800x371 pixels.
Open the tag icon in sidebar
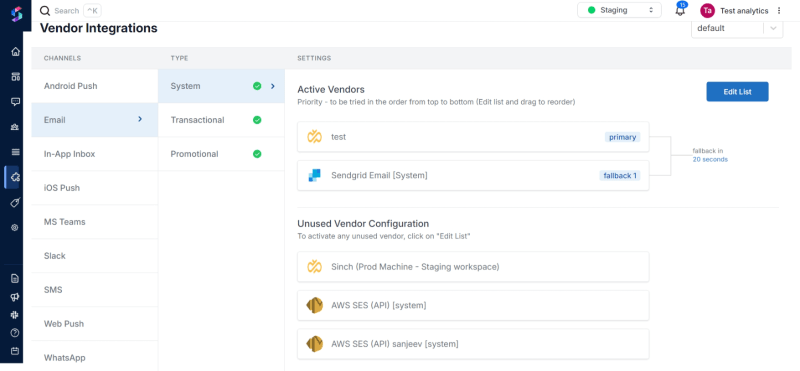[x=15, y=203]
